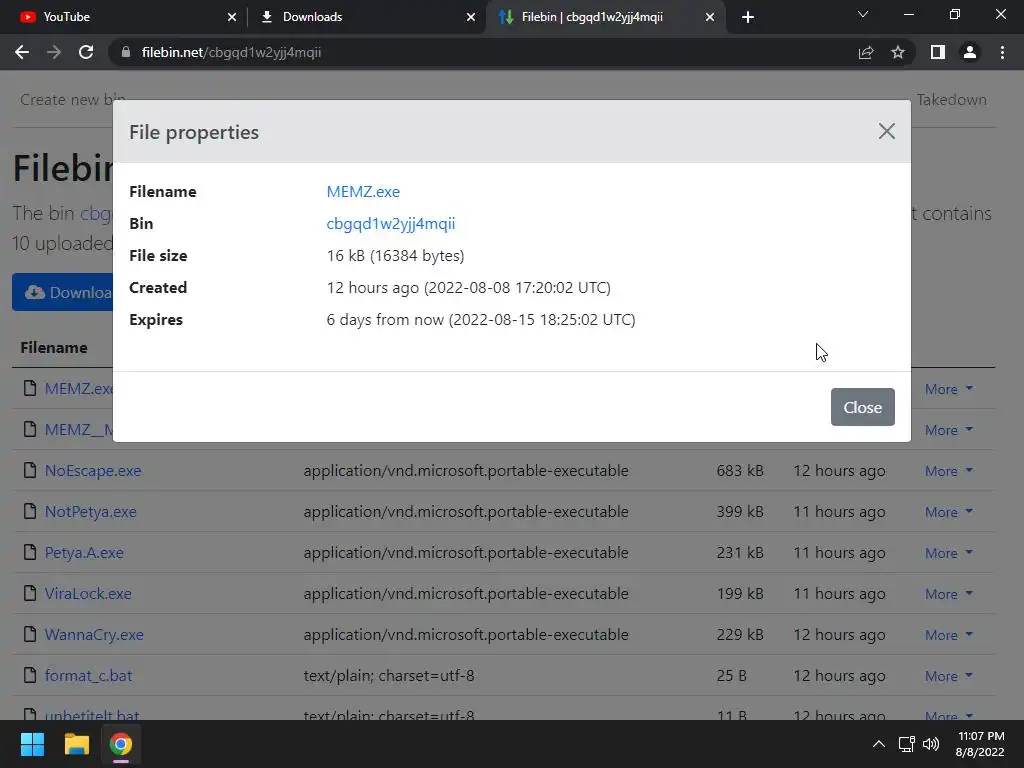Click the share page icon in address bar
The height and width of the screenshot is (768, 1024).
[x=866, y=52]
